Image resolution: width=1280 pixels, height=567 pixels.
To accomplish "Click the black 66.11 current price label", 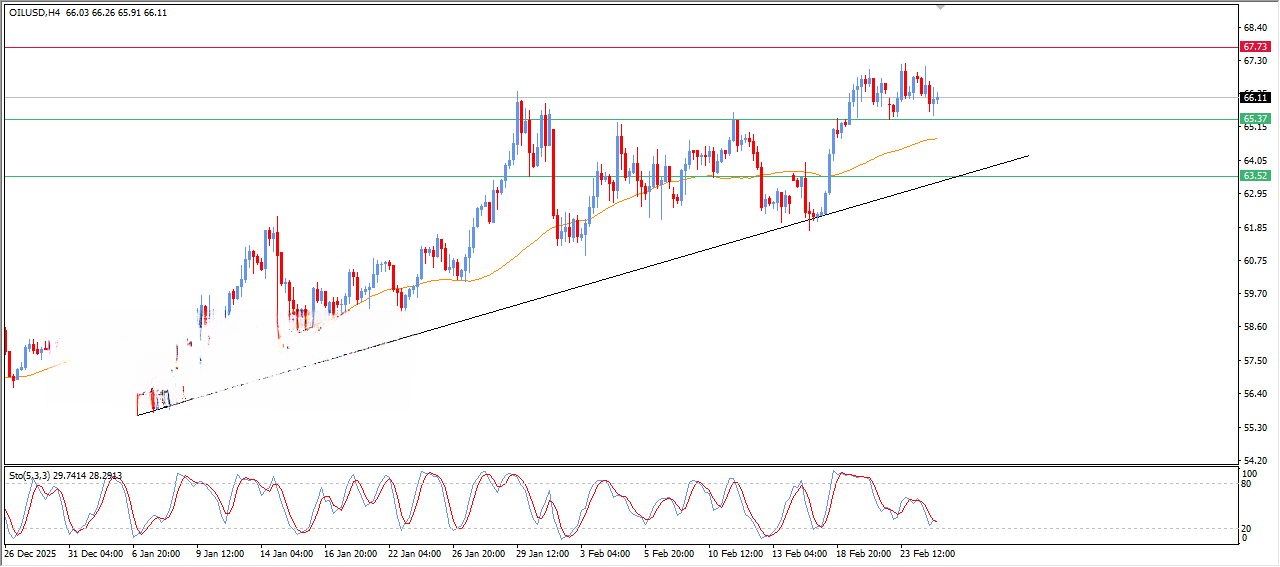I will pos(1255,97).
